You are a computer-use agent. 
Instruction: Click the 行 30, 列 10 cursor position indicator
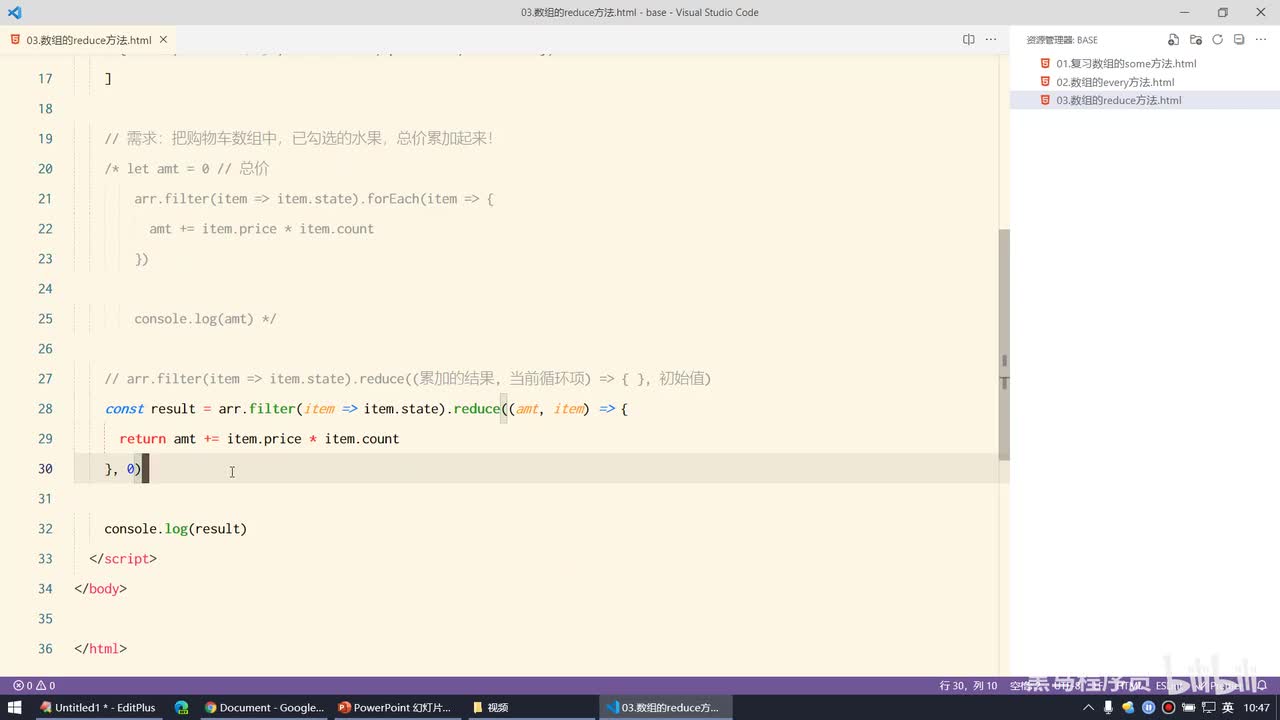point(969,686)
